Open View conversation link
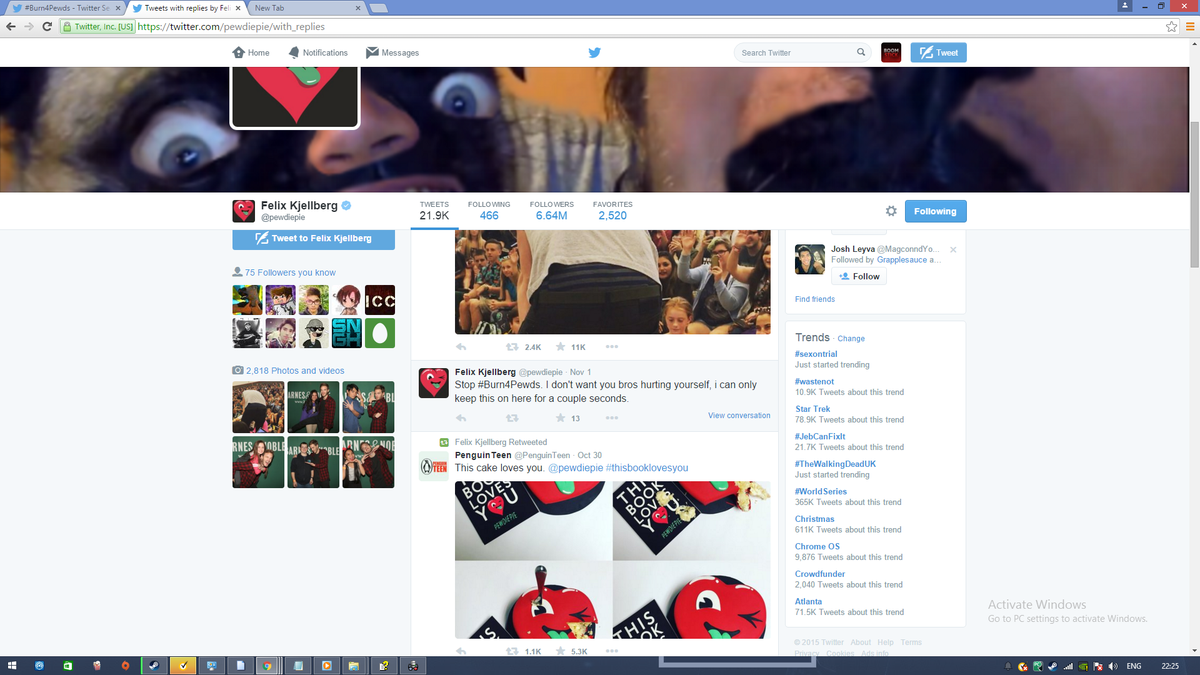Image resolution: width=1200 pixels, height=675 pixels. pyautogui.click(x=739, y=415)
